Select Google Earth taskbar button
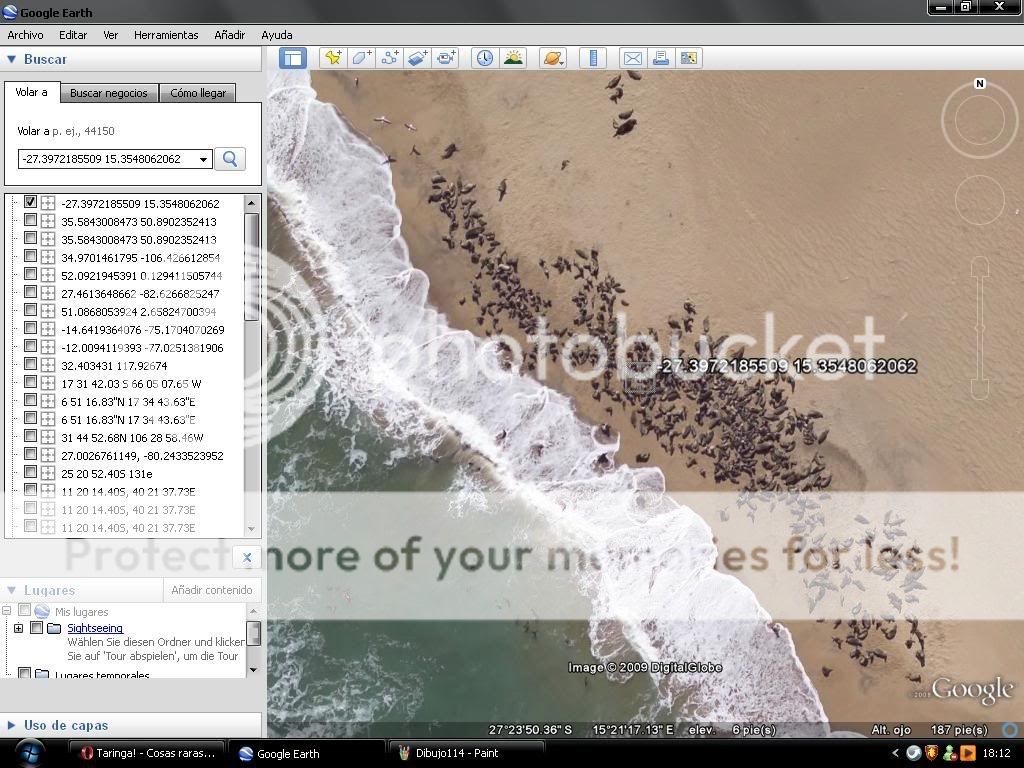This screenshot has width=1024, height=768. [308, 753]
